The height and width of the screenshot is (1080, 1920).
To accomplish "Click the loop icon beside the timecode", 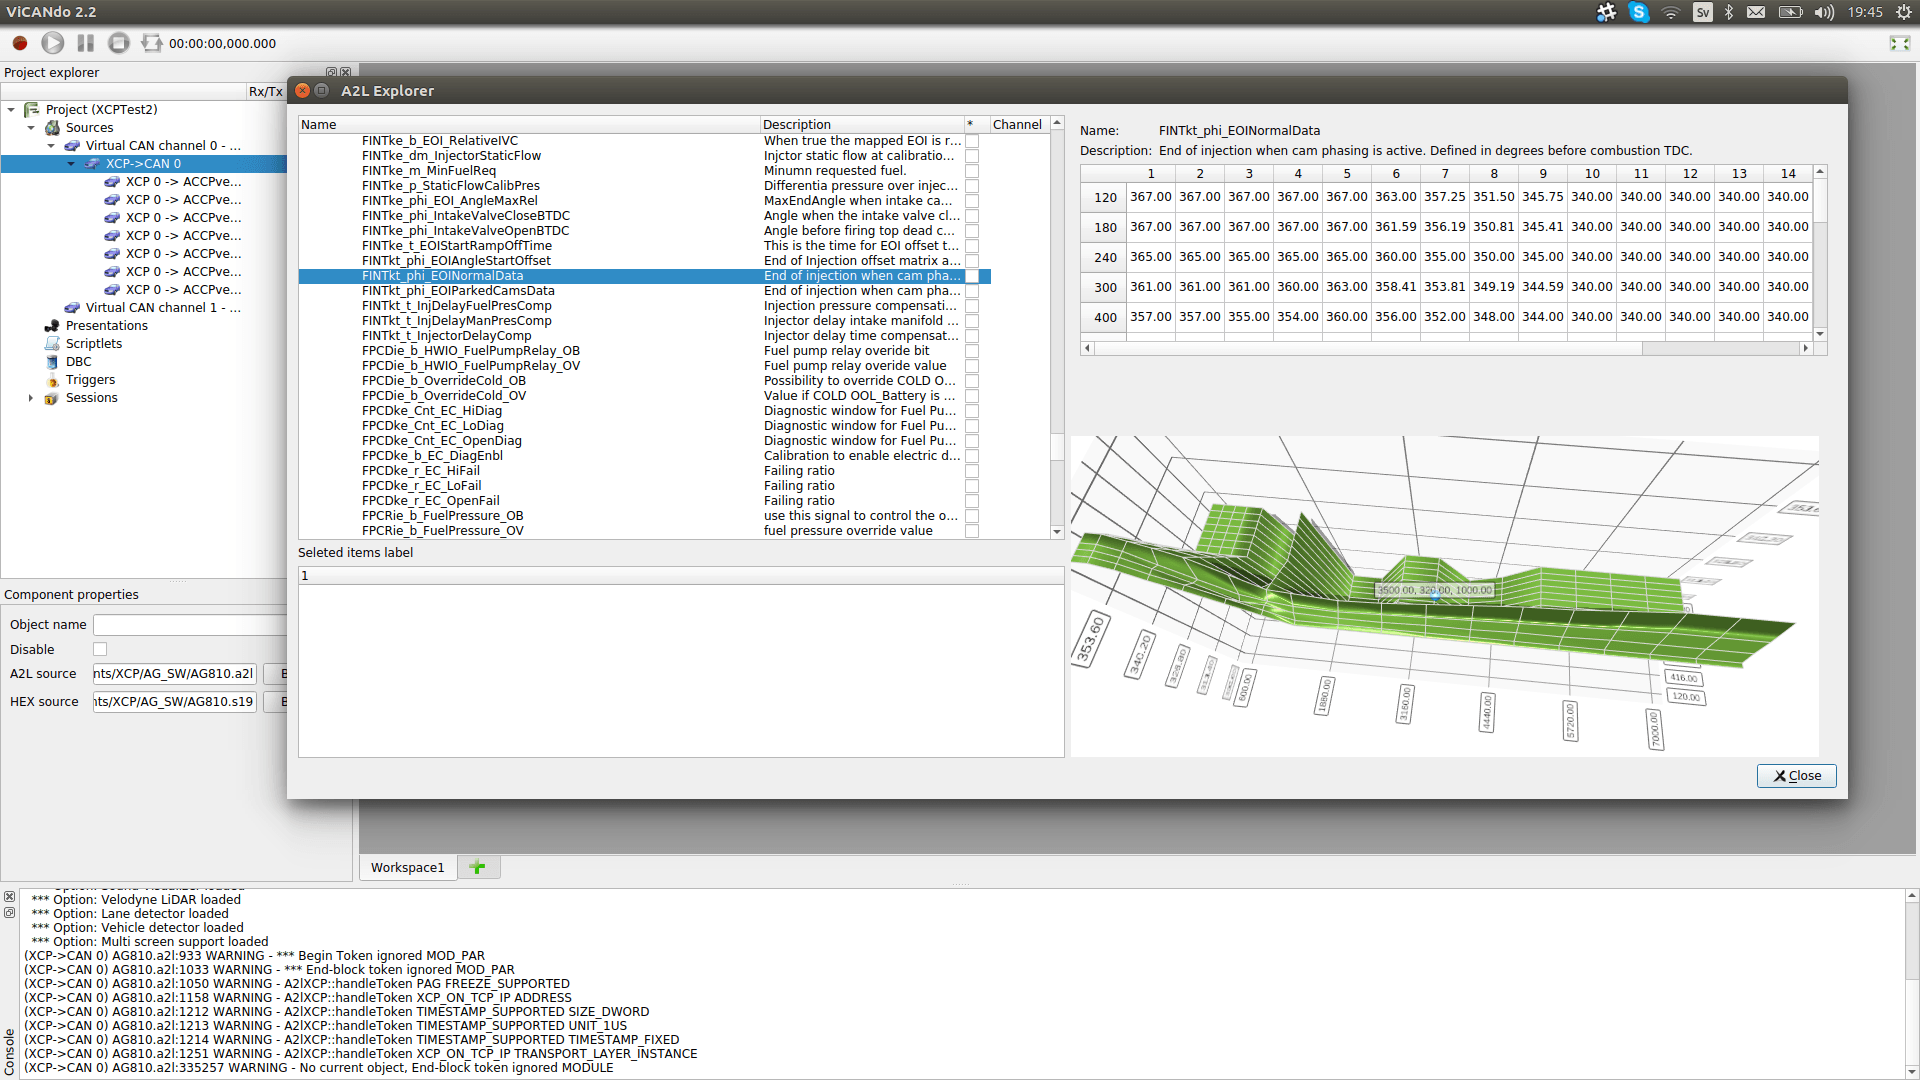I will click(x=152, y=43).
